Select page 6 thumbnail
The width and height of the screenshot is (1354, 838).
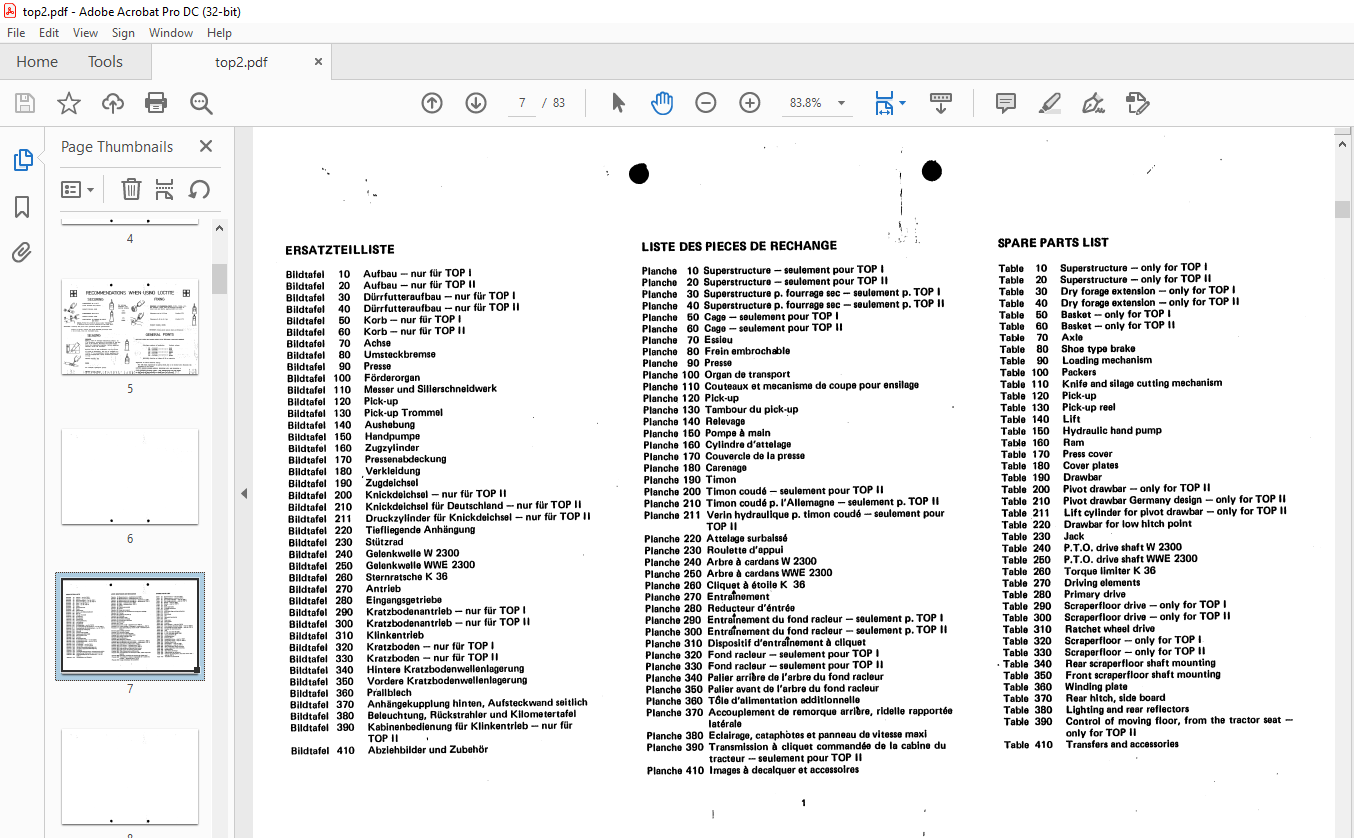(x=130, y=477)
